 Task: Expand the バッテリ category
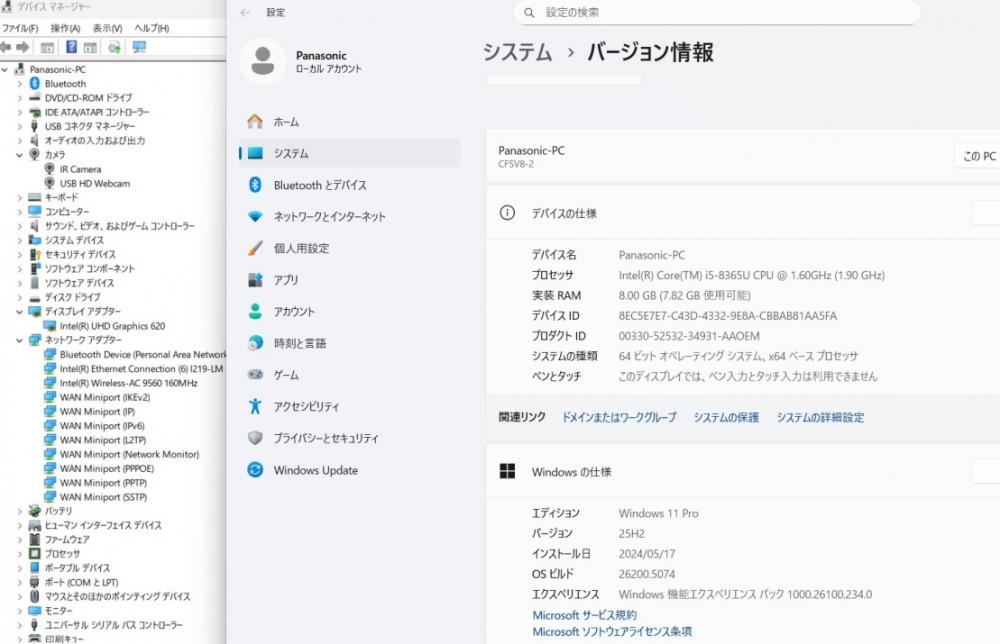tap(20, 511)
